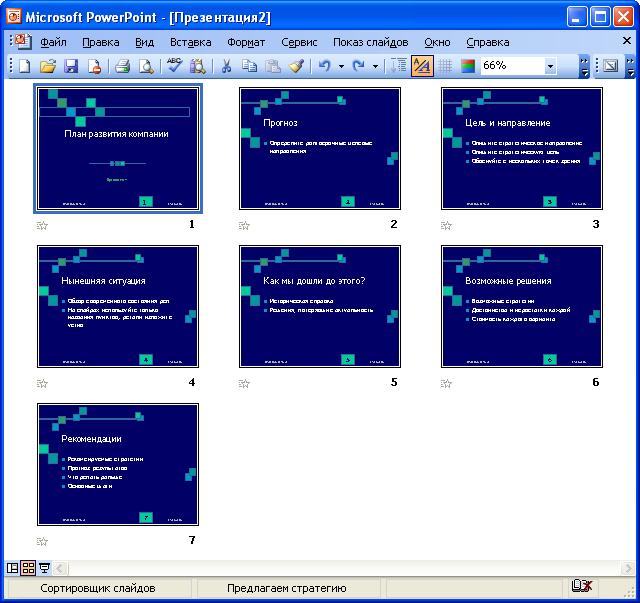Start slide show from the view button

tap(44, 568)
